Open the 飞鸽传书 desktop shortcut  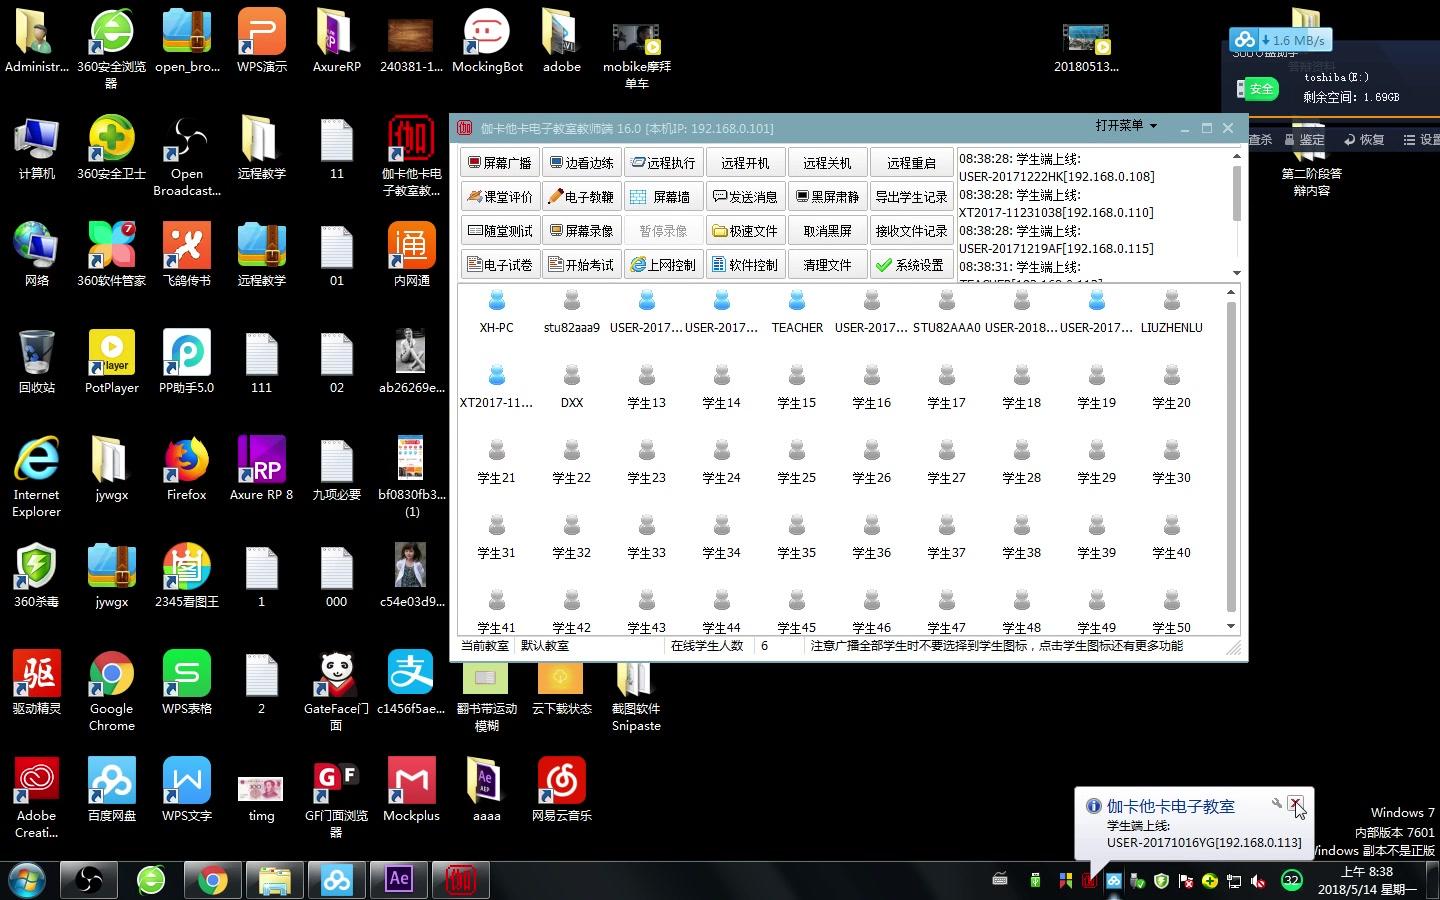[187, 255]
